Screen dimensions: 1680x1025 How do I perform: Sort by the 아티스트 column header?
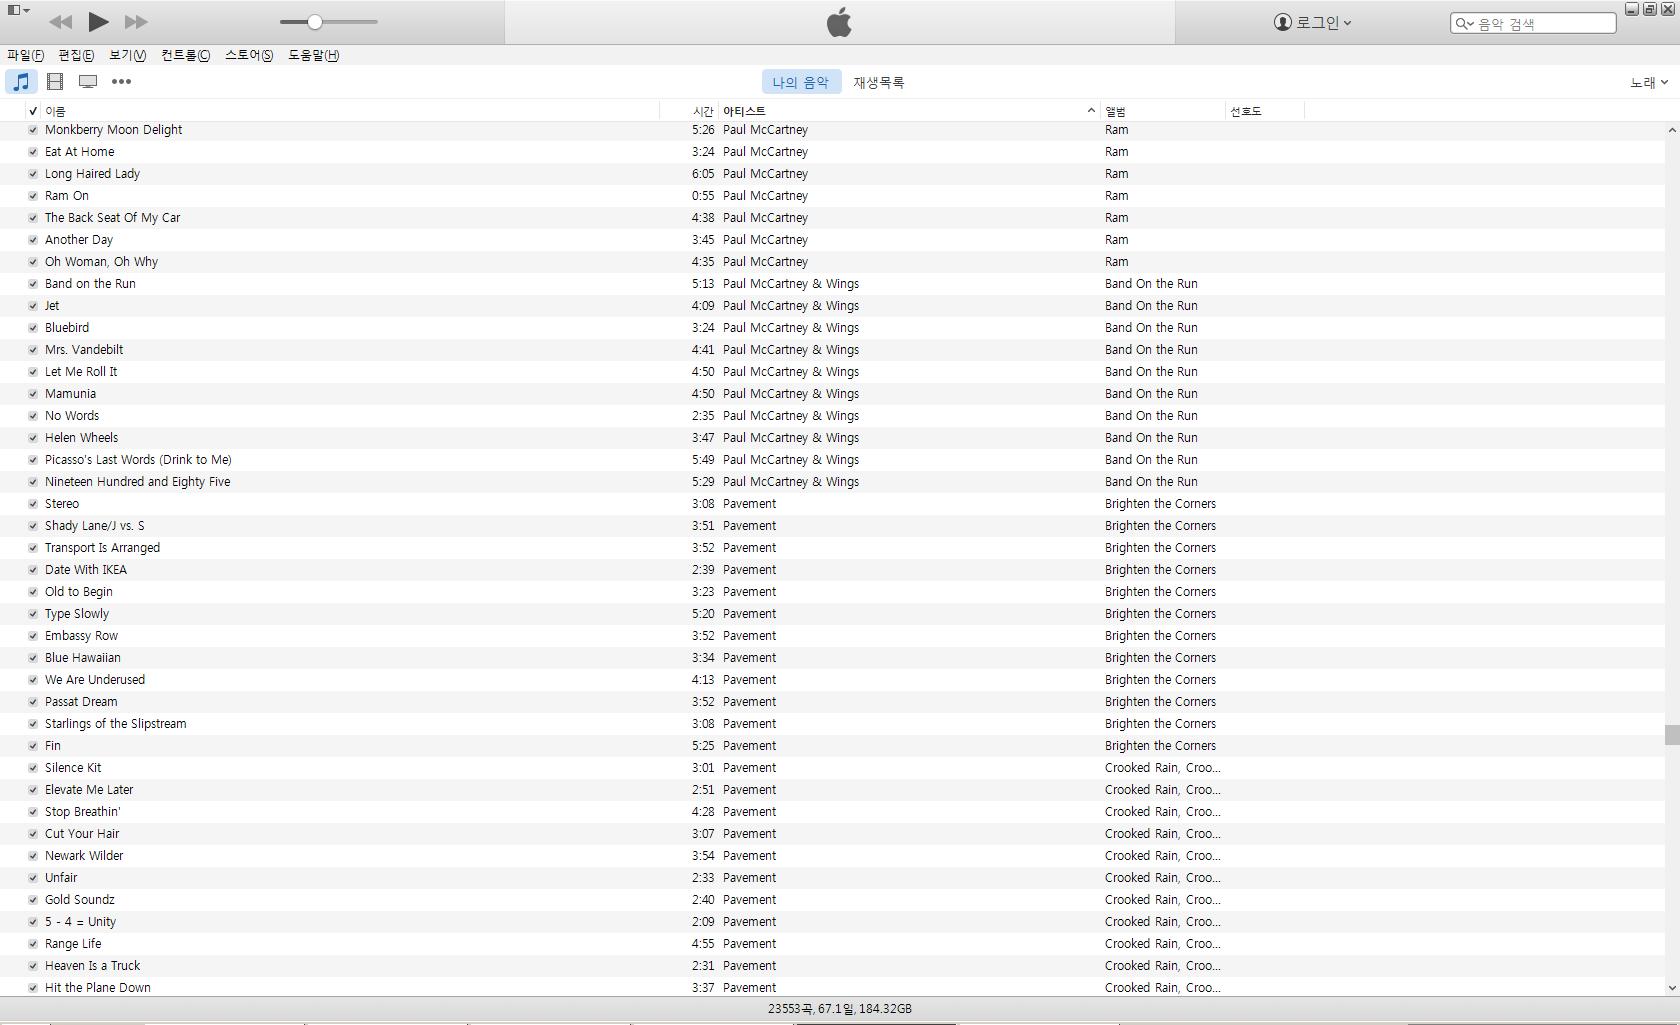tap(744, 111)
